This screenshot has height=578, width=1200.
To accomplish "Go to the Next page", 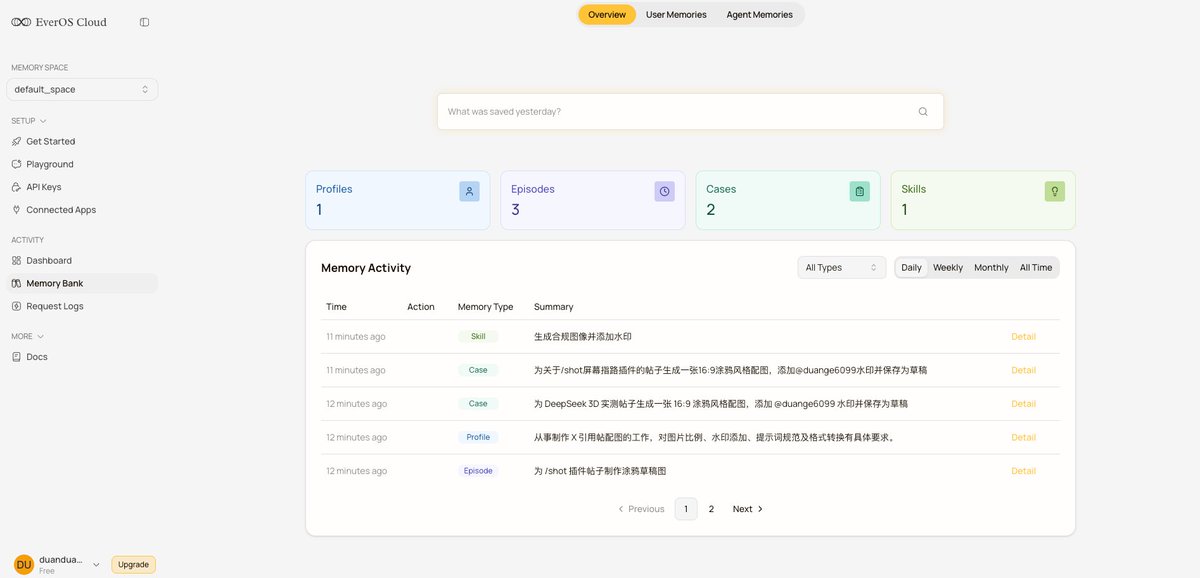I will click(748, 509).
